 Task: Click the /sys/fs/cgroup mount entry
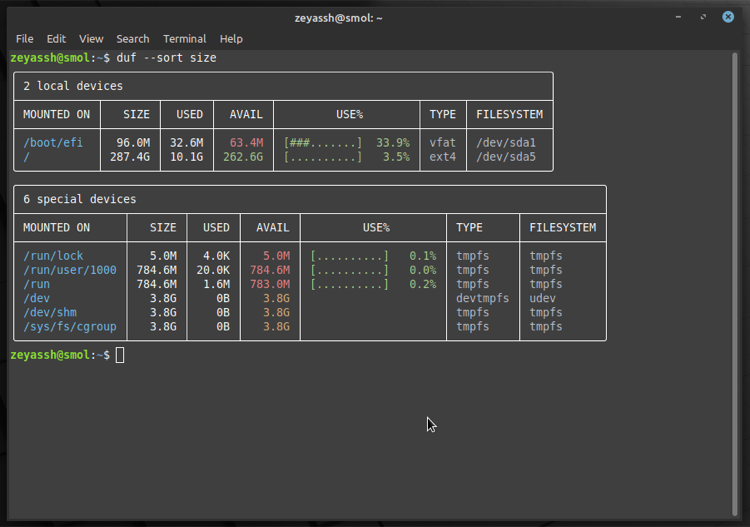[x=70, y=327]
